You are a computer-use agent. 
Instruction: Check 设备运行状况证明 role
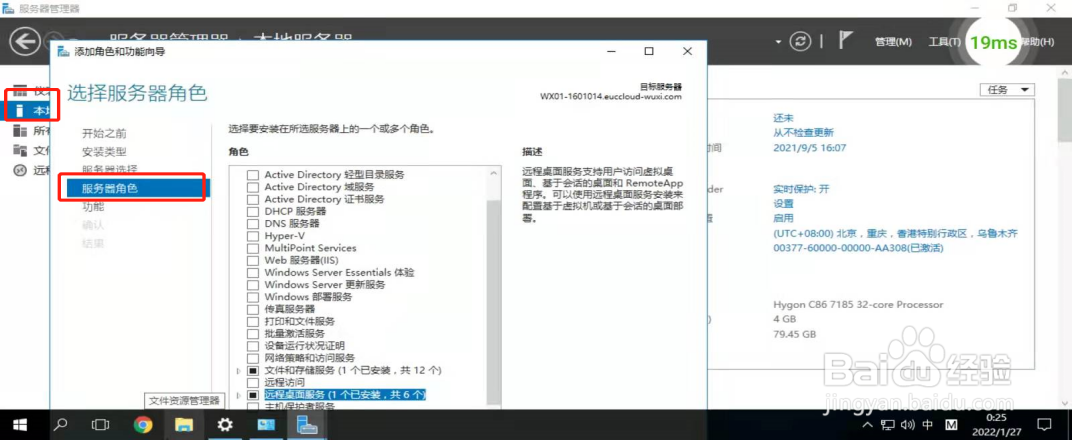tap(253, 346)
